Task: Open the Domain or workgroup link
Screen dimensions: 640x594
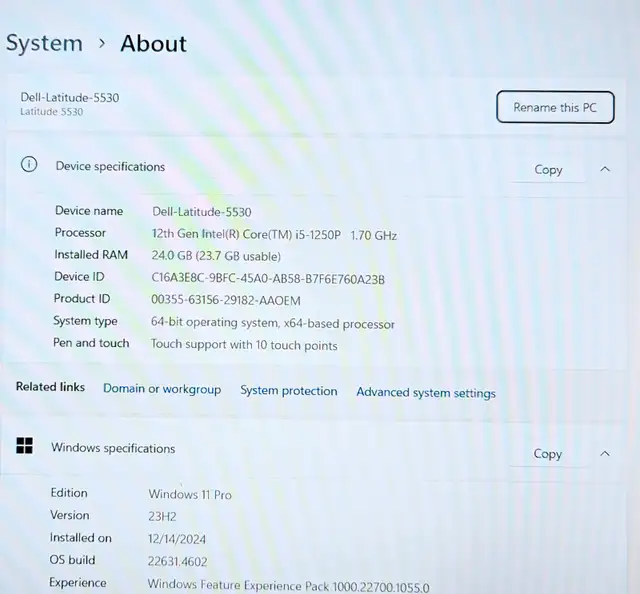Action: point(162,389)
